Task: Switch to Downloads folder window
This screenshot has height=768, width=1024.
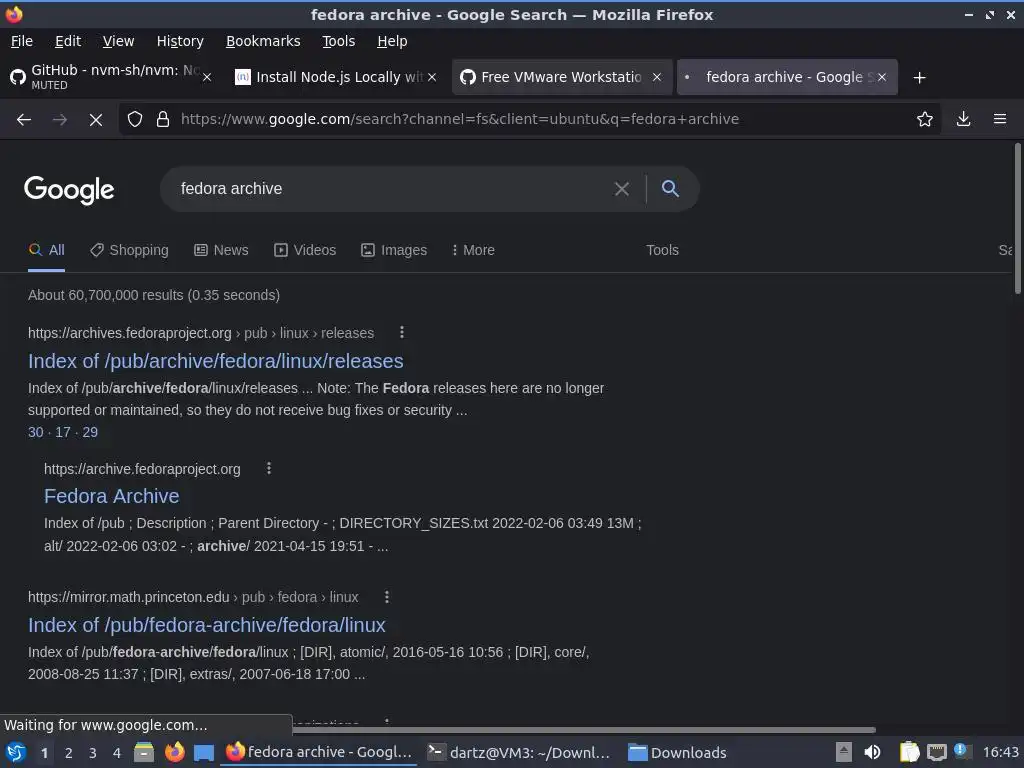Action: pyautogui.click(x=677, y=752)
